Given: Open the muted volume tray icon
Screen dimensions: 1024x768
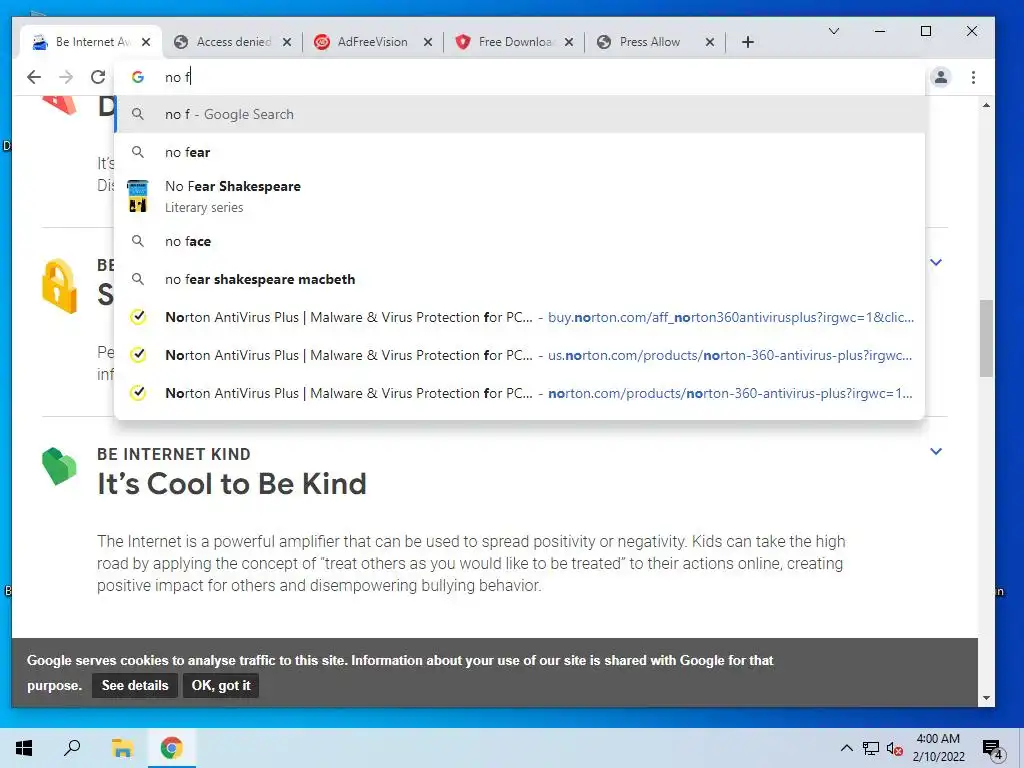Looking at the screenshot, I should click(x=894, y=748).
